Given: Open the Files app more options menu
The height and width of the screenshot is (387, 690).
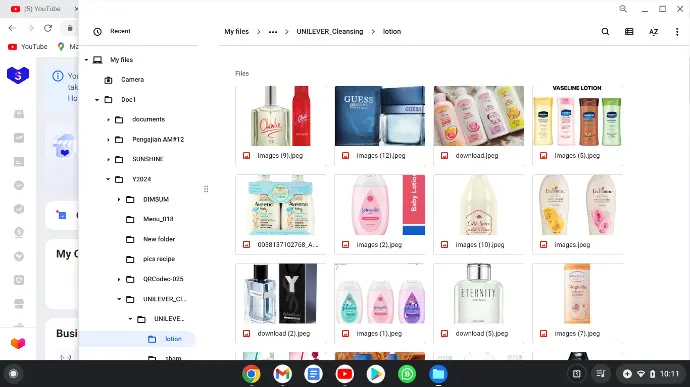Looking at the screenshot, I should click(677, 32).
